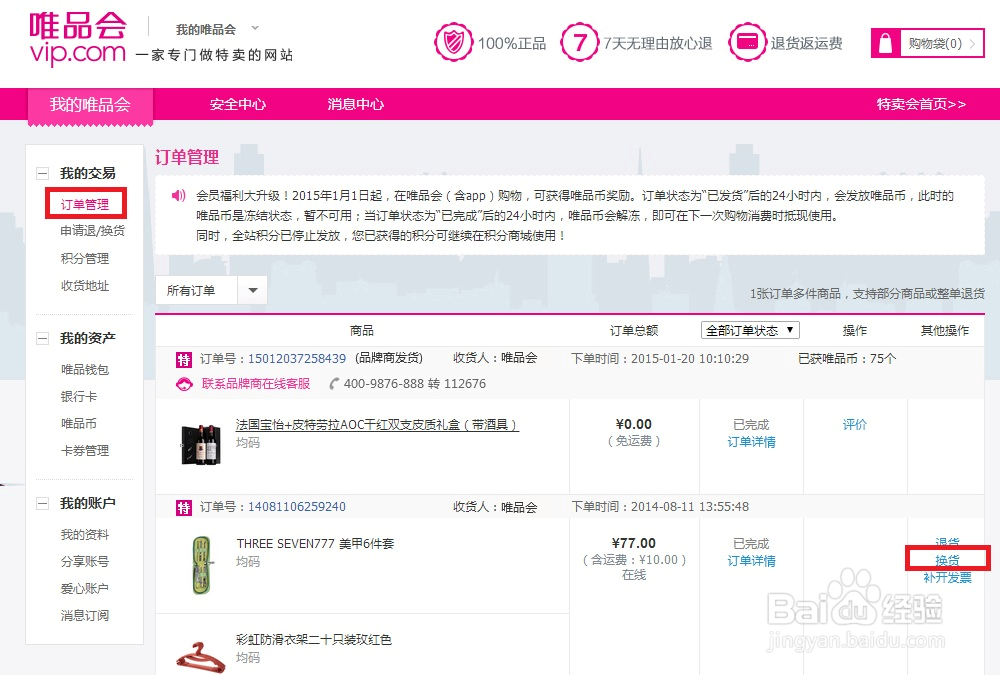The width and height of the screenshot is (1000, 675).
Task: Click the 换货 exchange link
Action: coord(947,560)
